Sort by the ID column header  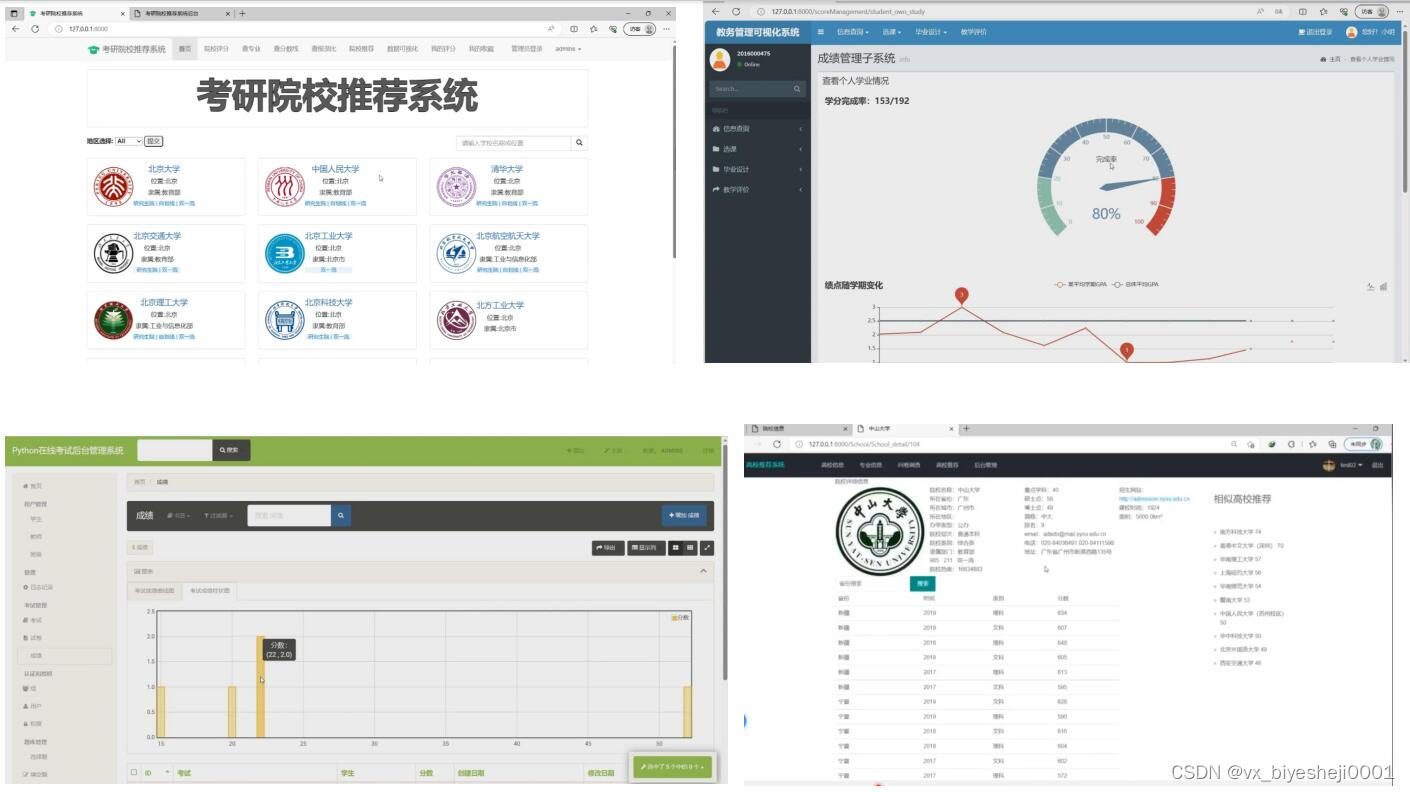[x=148, y=772]
